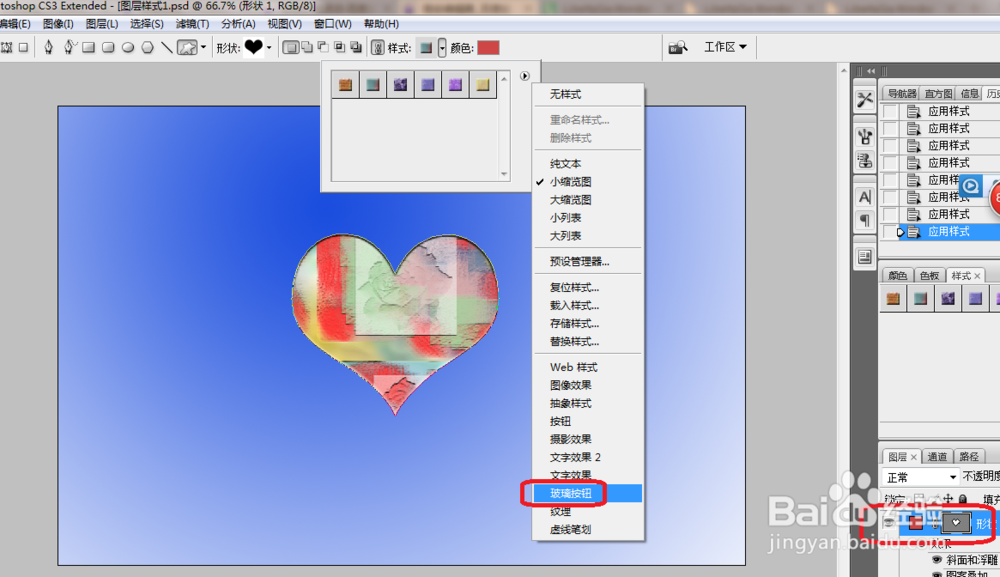Open the Tool Presets dock icon
Image resolution: width=1000 pixels, height=577 pixels.
click(865, 99)
